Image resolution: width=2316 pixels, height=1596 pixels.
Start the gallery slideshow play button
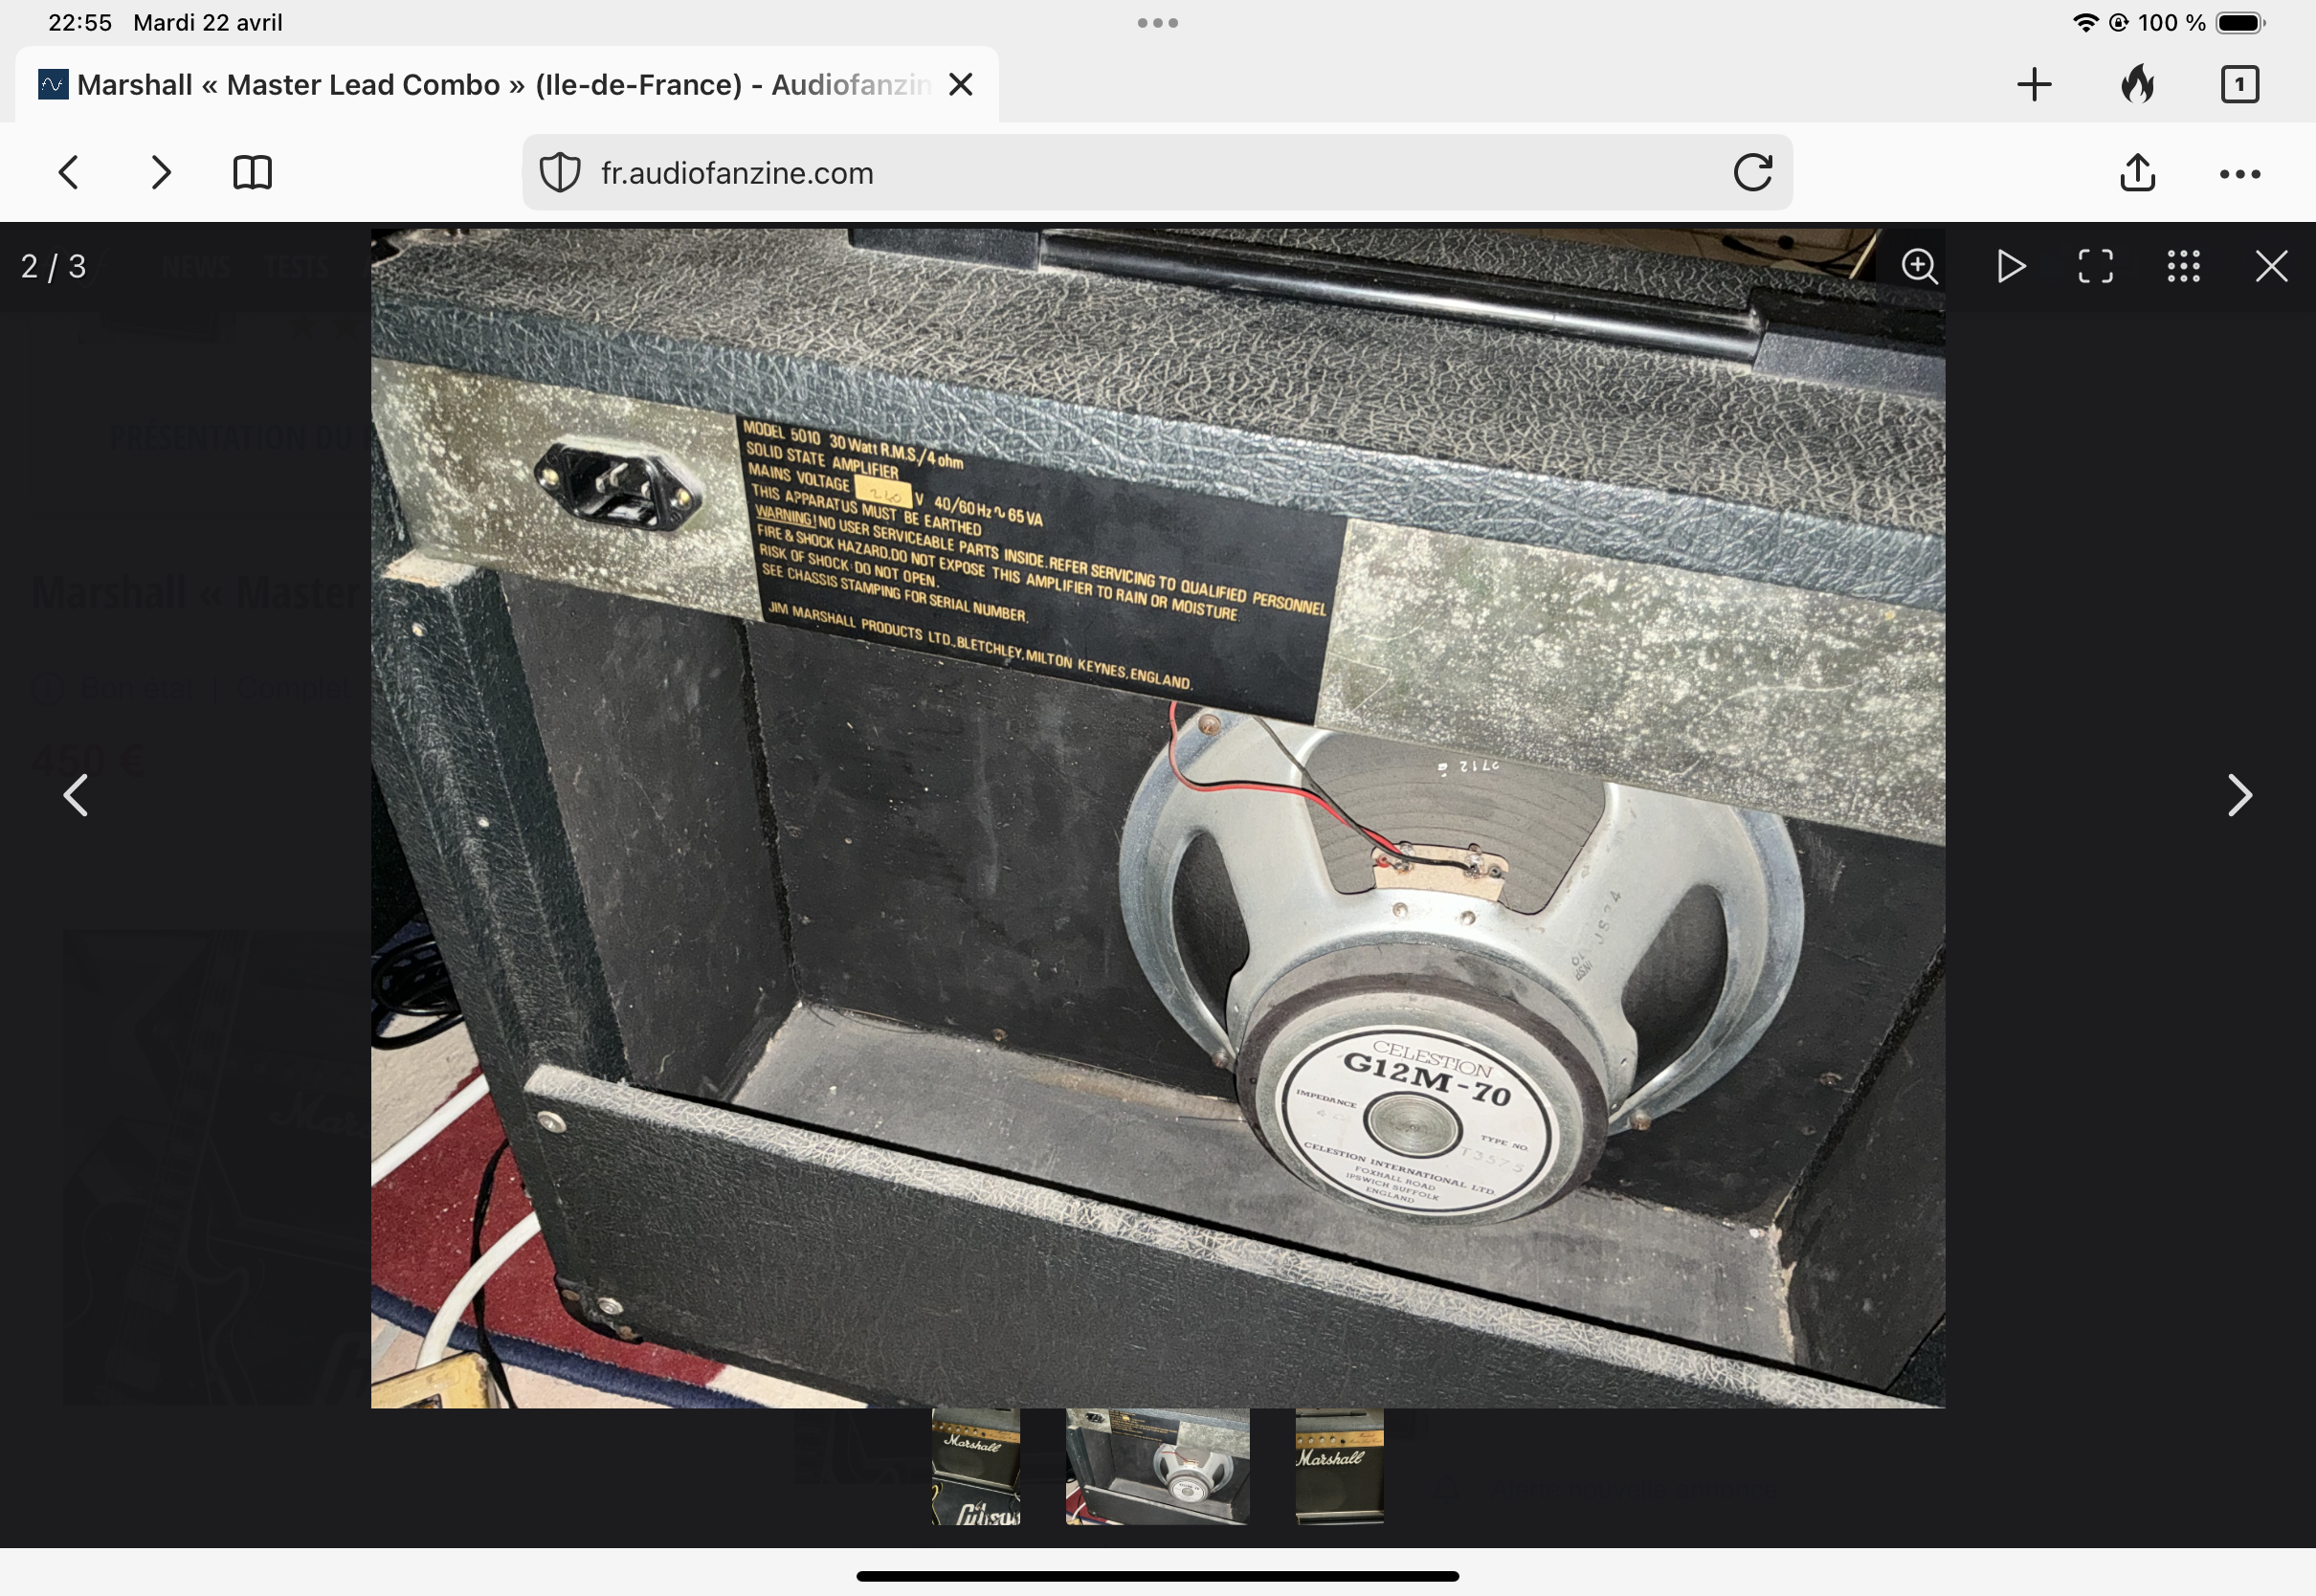point(2010,267)
